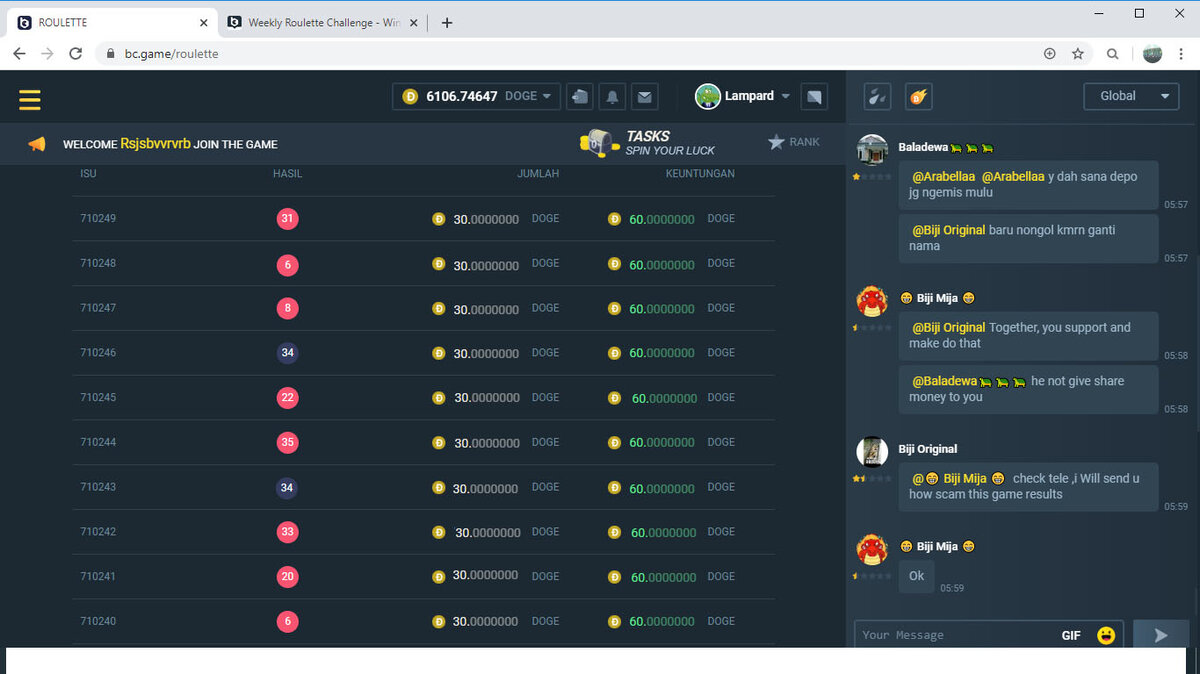
Task: Open the Rank star button
Action: tap(793, 142)
